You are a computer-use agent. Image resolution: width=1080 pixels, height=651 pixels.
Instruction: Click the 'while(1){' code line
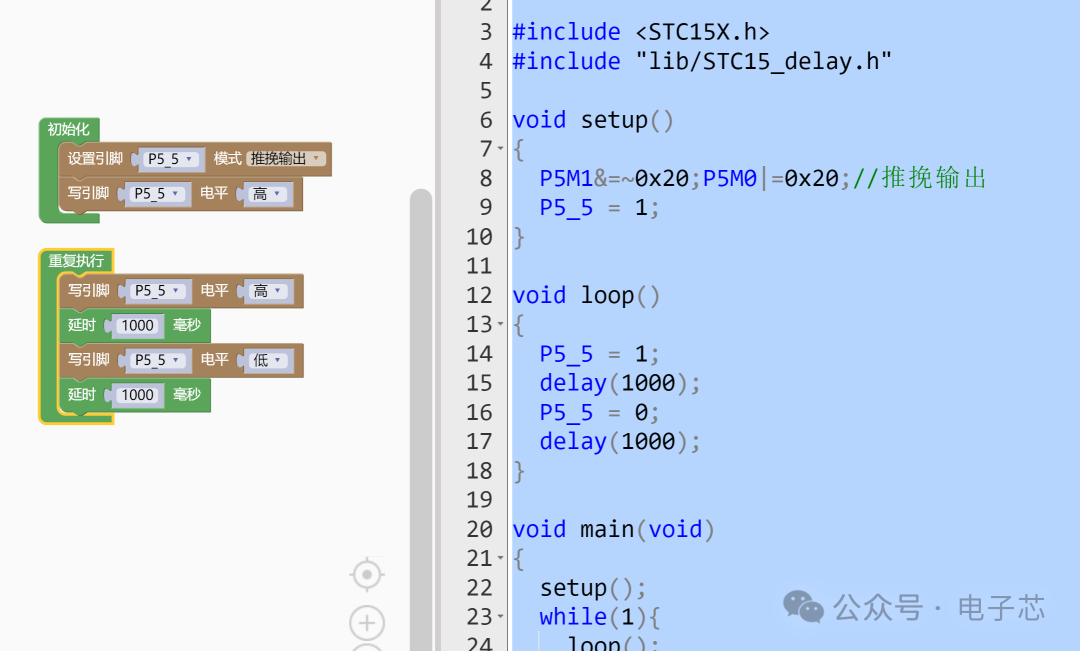click(x=600, y=617)
